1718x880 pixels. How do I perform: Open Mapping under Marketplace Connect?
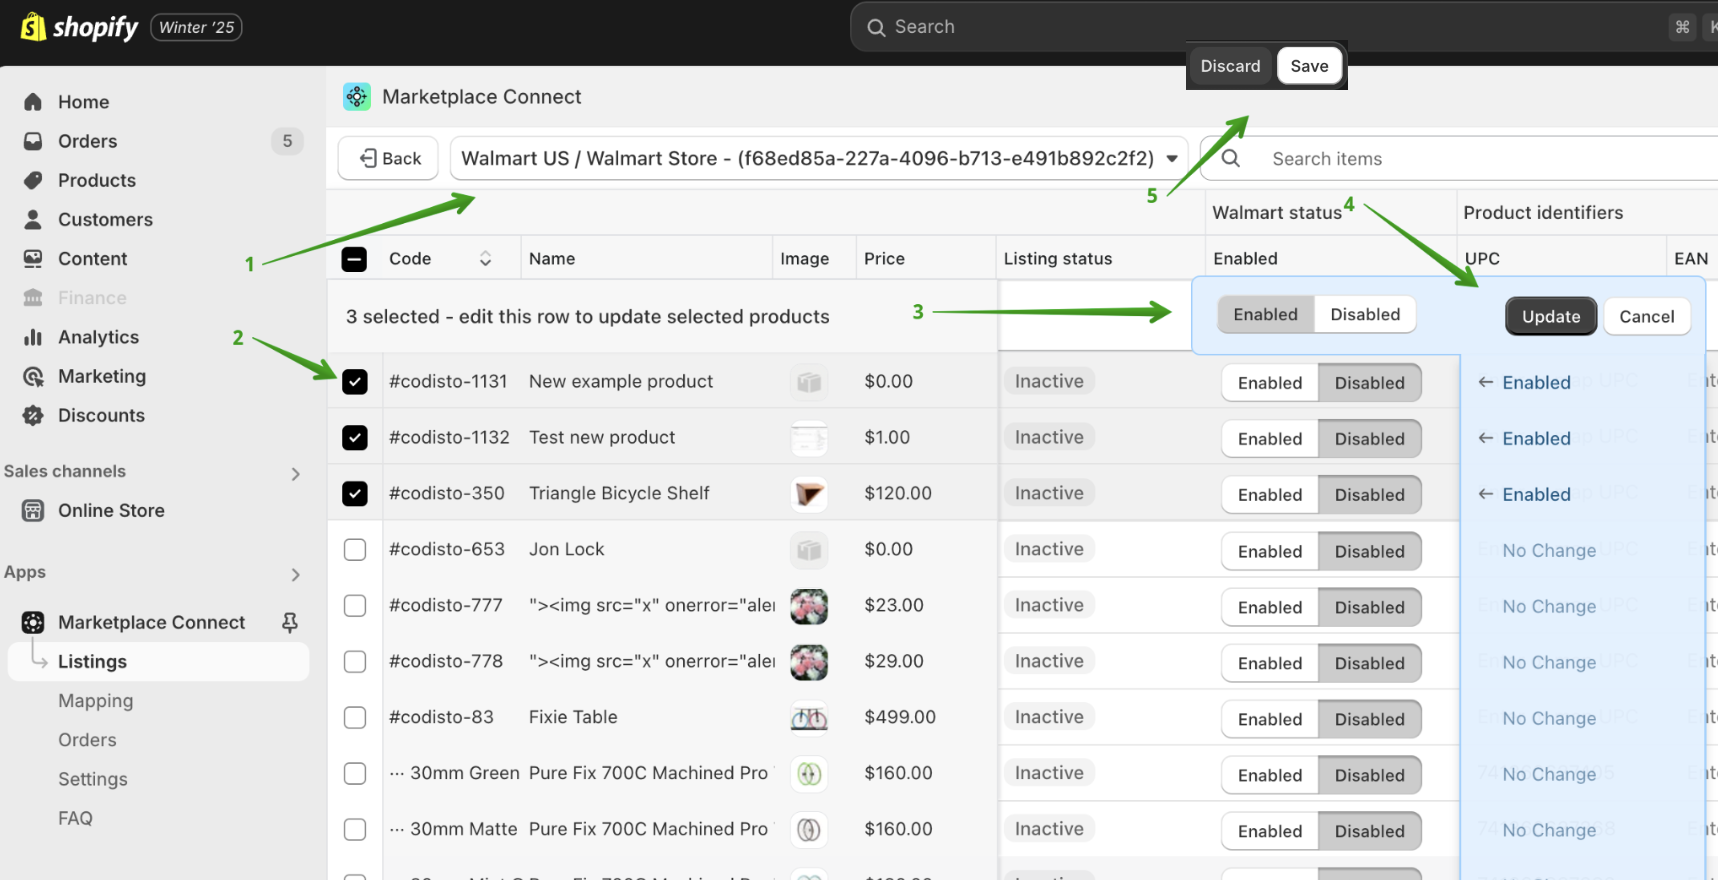click(x=95, y=701)
